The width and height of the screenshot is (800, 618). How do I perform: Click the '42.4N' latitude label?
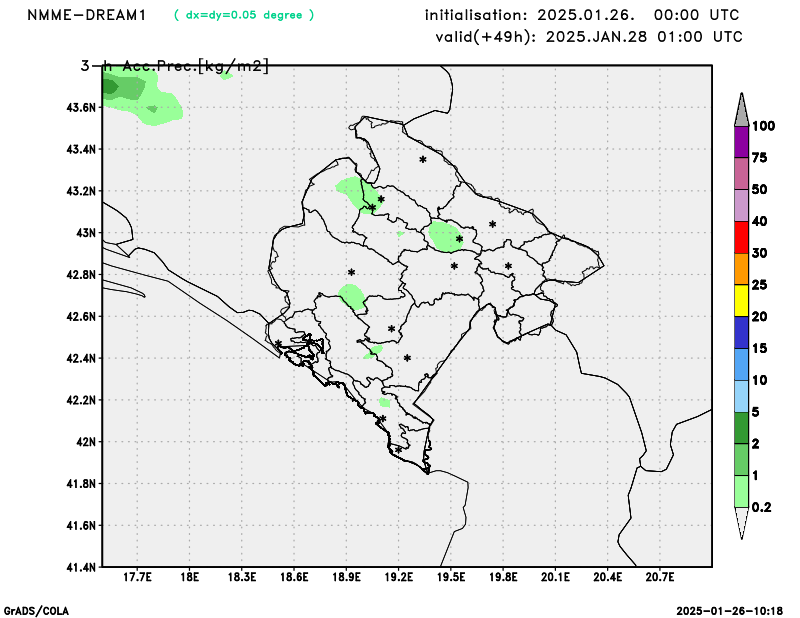tap(81, 358)
